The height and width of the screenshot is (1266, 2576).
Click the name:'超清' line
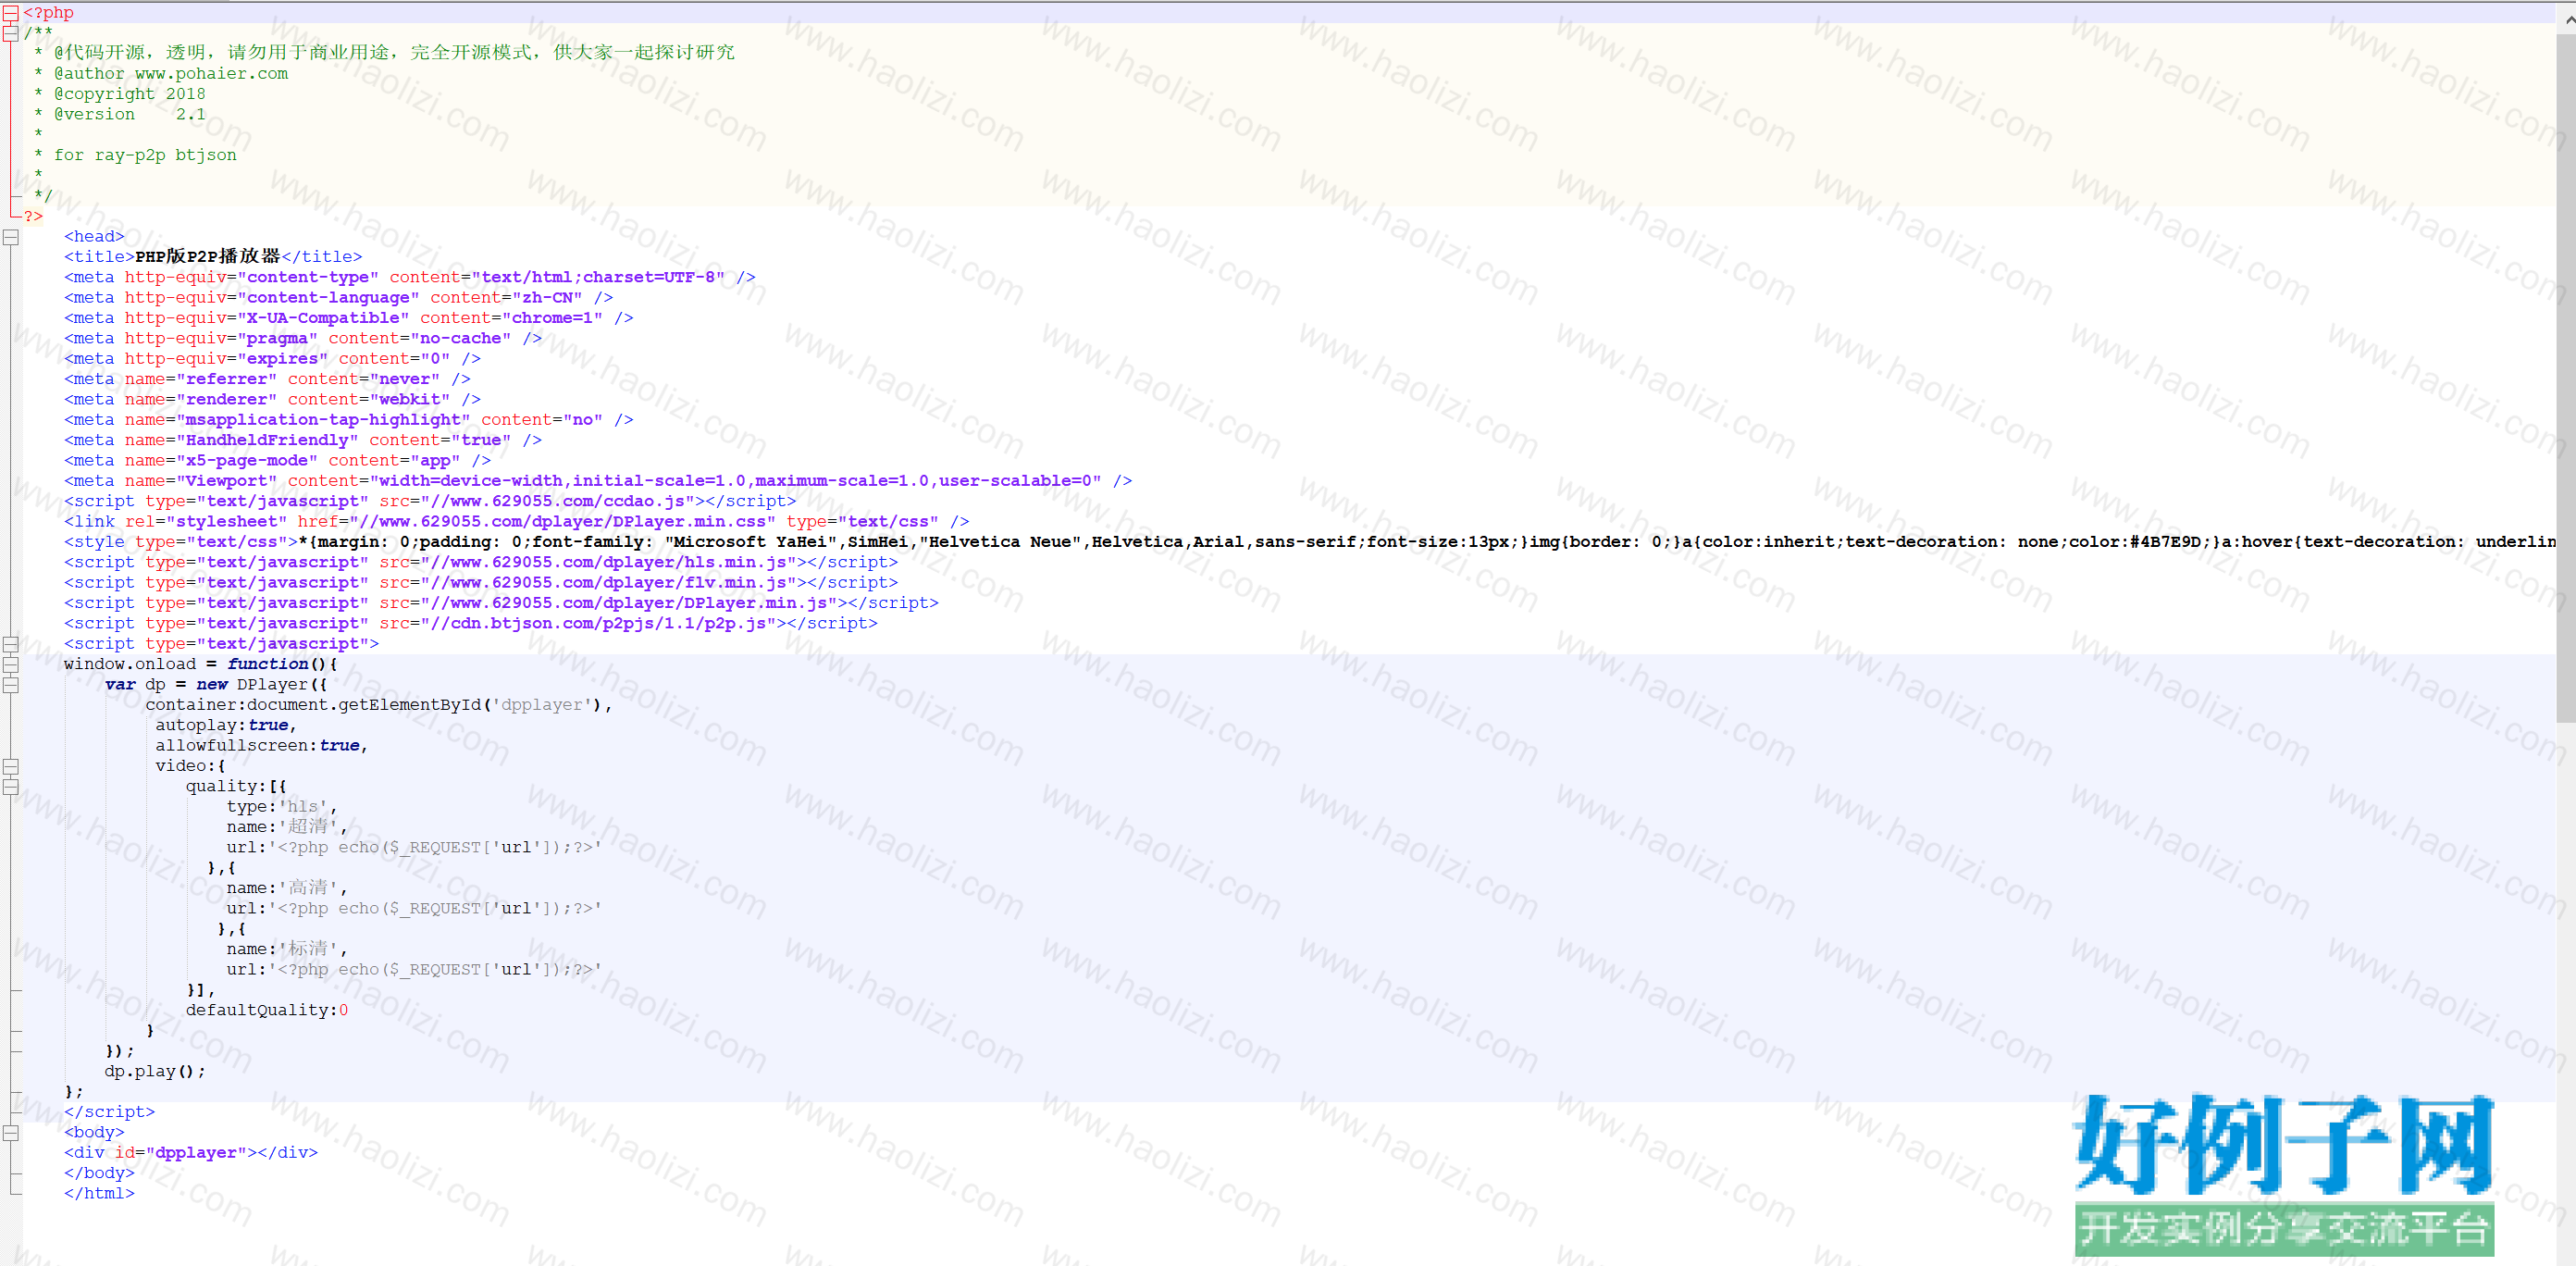pyautogui.click(x=287, y=827)
